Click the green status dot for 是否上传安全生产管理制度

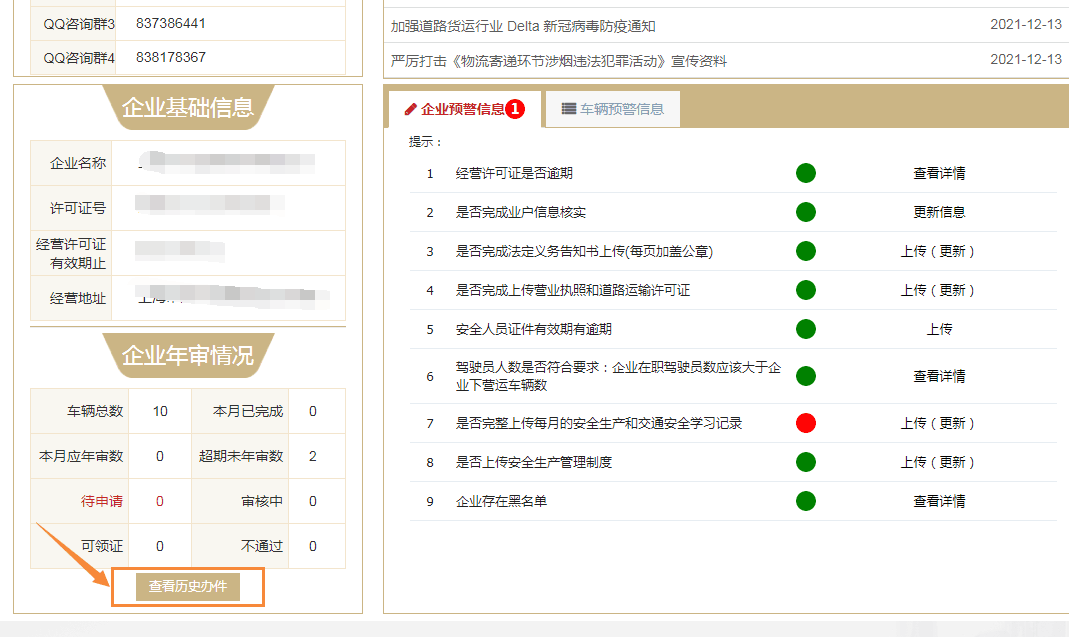[805, 462]
